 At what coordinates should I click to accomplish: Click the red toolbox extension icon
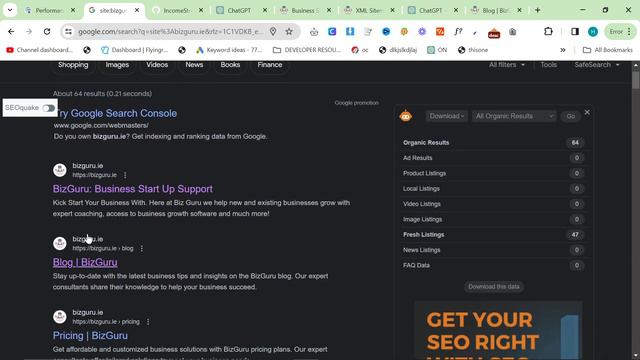(494, 33)
